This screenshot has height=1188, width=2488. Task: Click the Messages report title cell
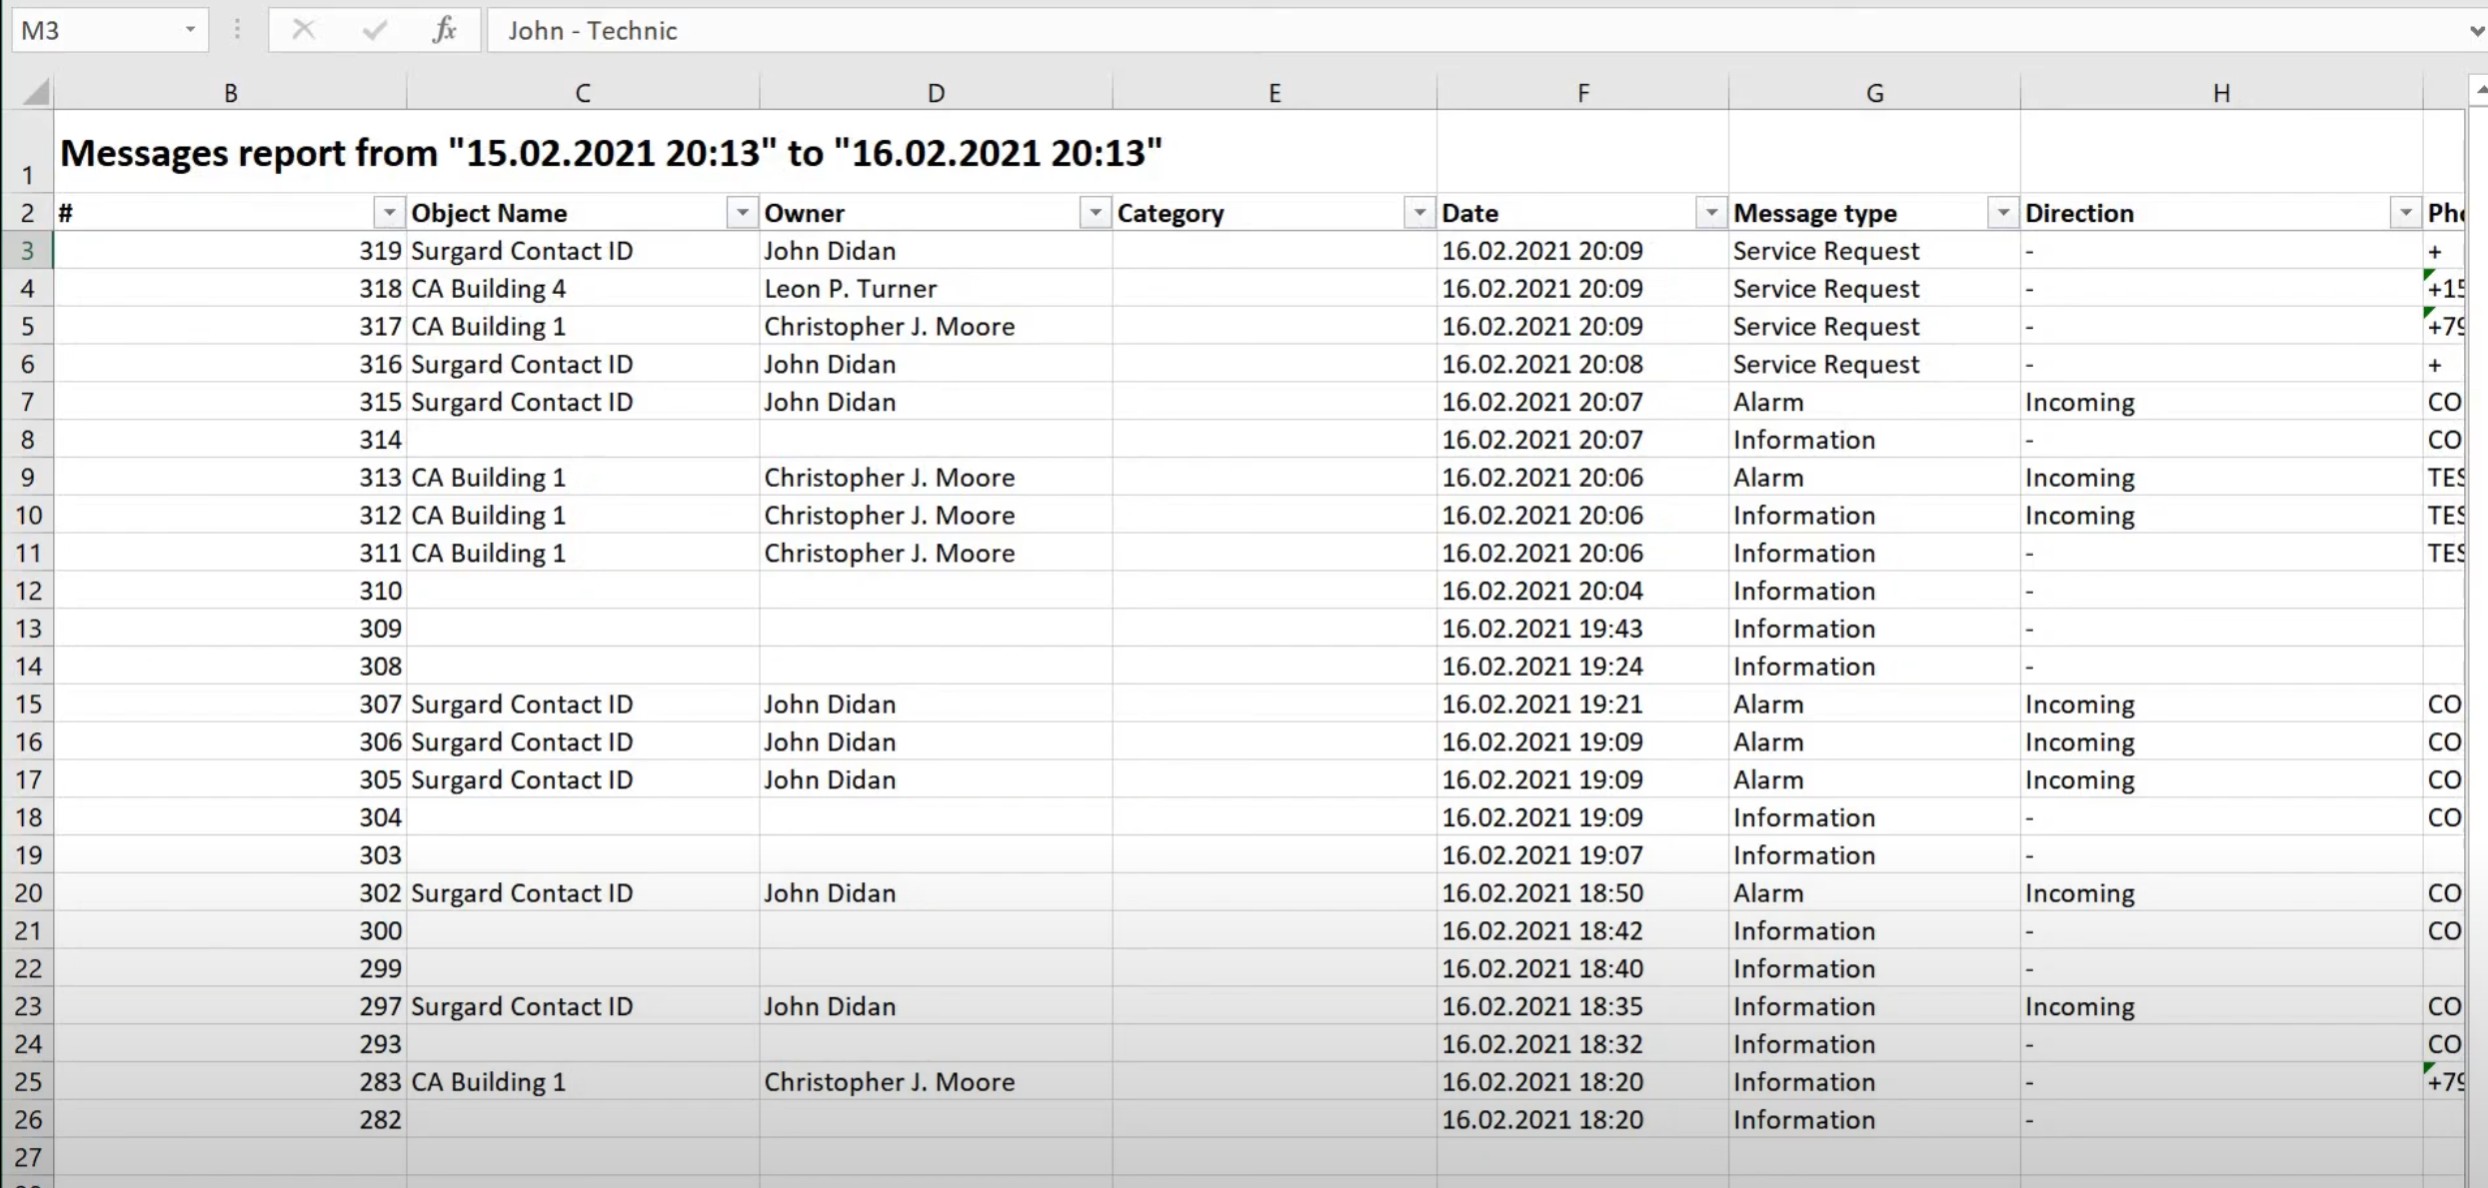click(x=611, y=153)
